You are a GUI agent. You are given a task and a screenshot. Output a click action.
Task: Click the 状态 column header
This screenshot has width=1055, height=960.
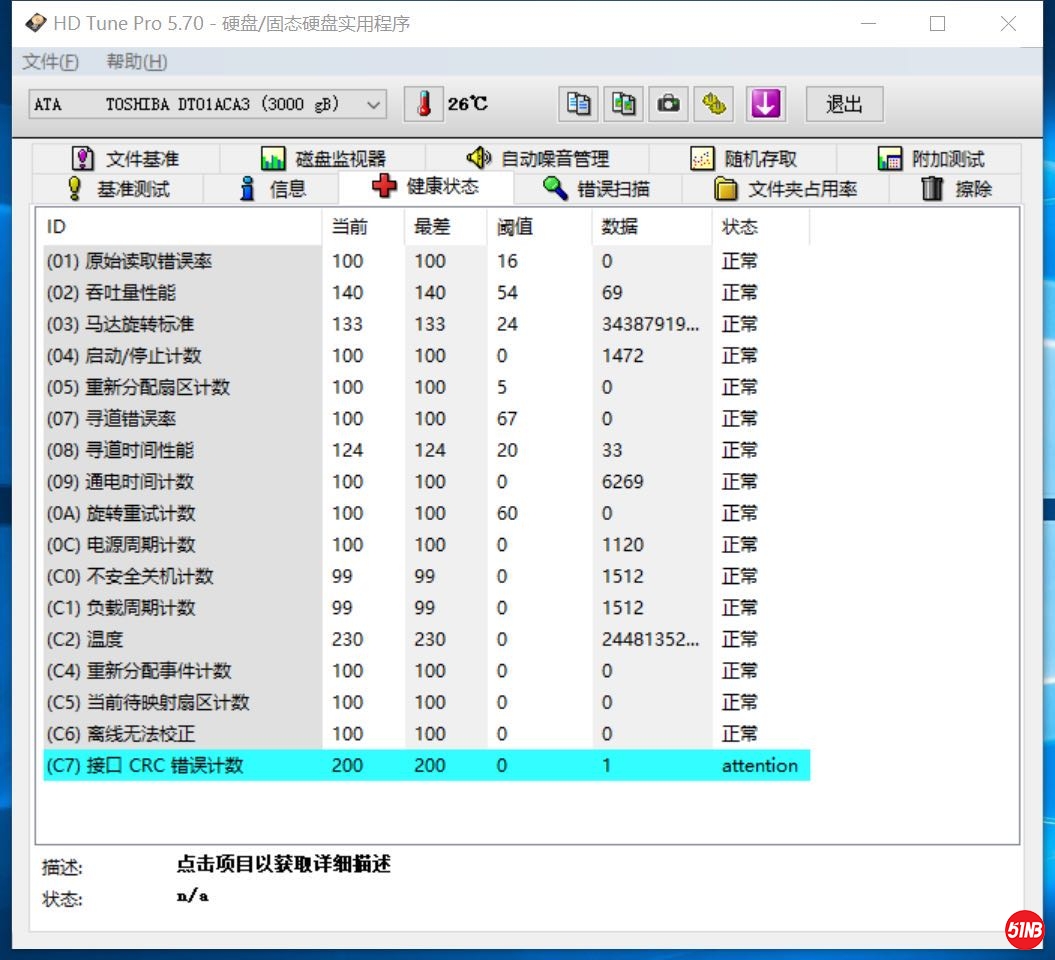pos(740,227)
